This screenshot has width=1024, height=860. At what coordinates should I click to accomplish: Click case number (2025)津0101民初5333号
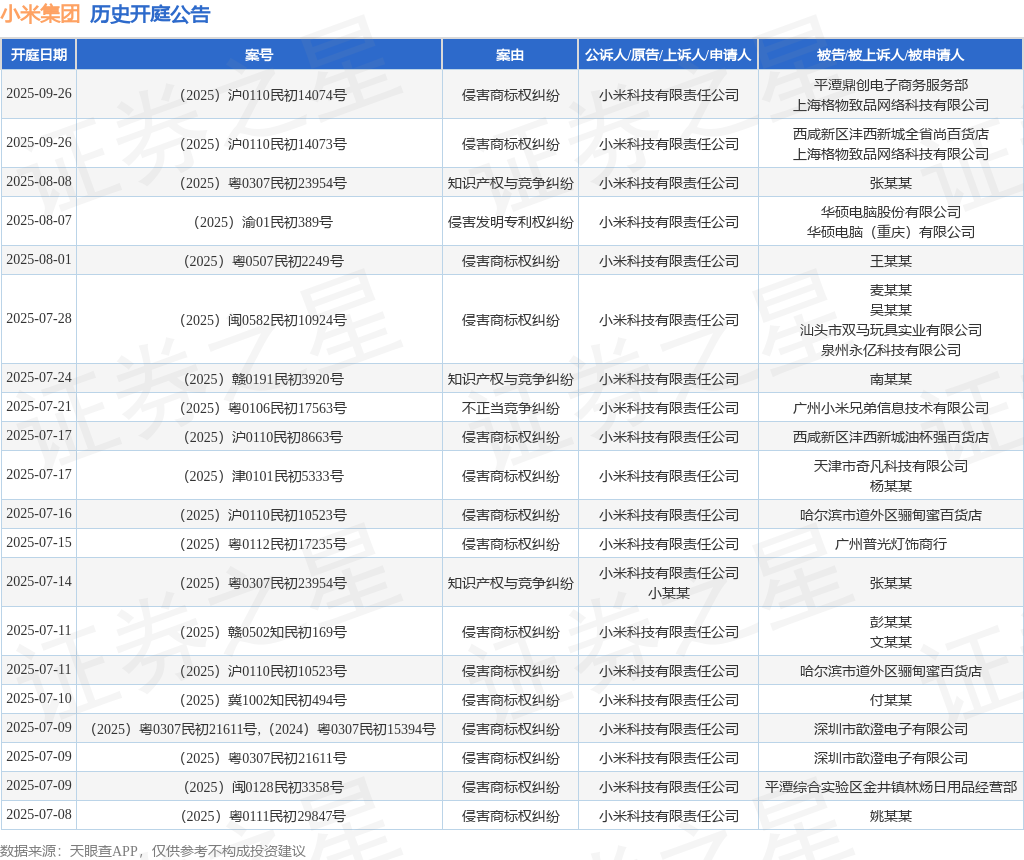pos(263,477)
